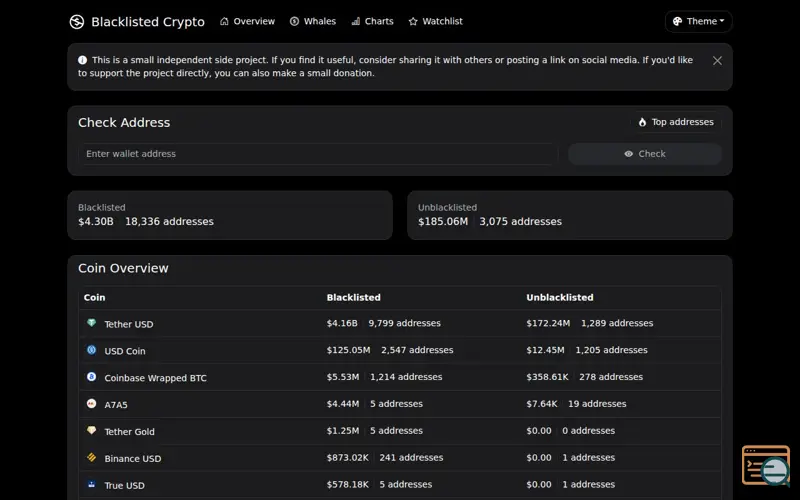Open the Watchlist page
The width and height of the screenshot is (800, 500).
436,21
